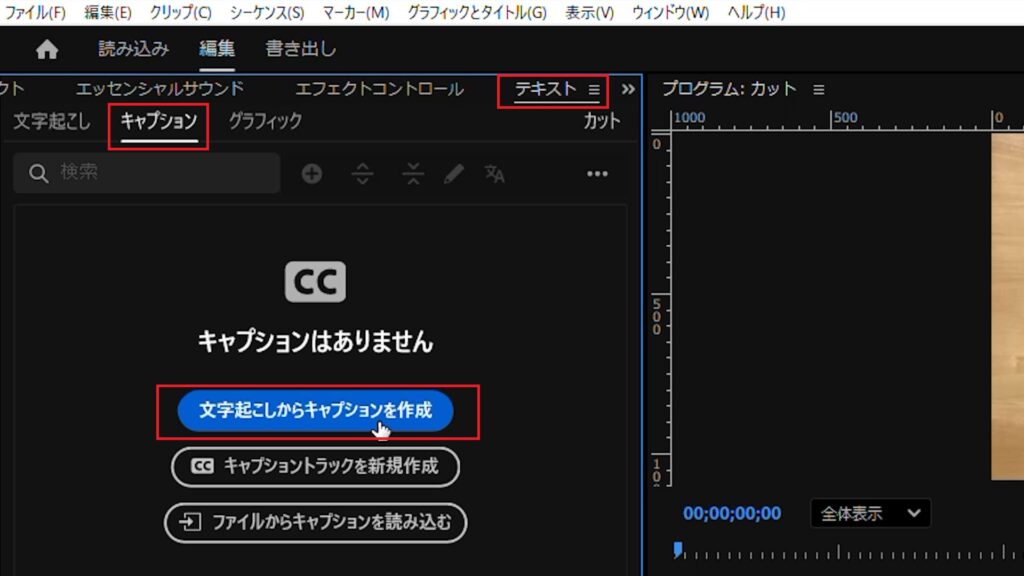Open caption editing with the pencil icon

[453, 173]
